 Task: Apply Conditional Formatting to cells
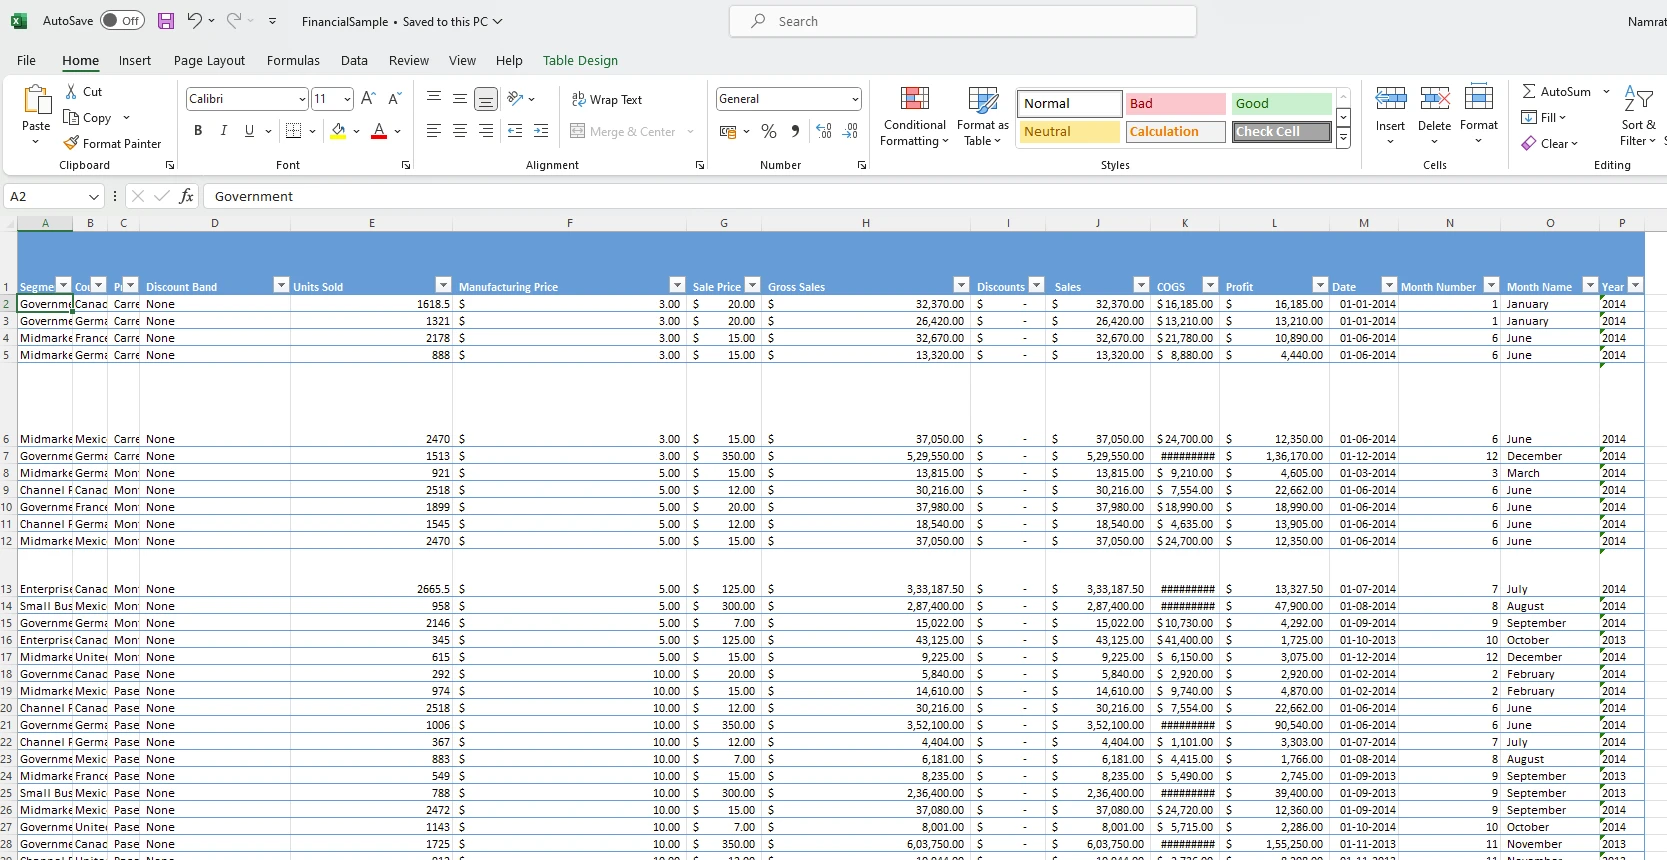coord(914,117)
